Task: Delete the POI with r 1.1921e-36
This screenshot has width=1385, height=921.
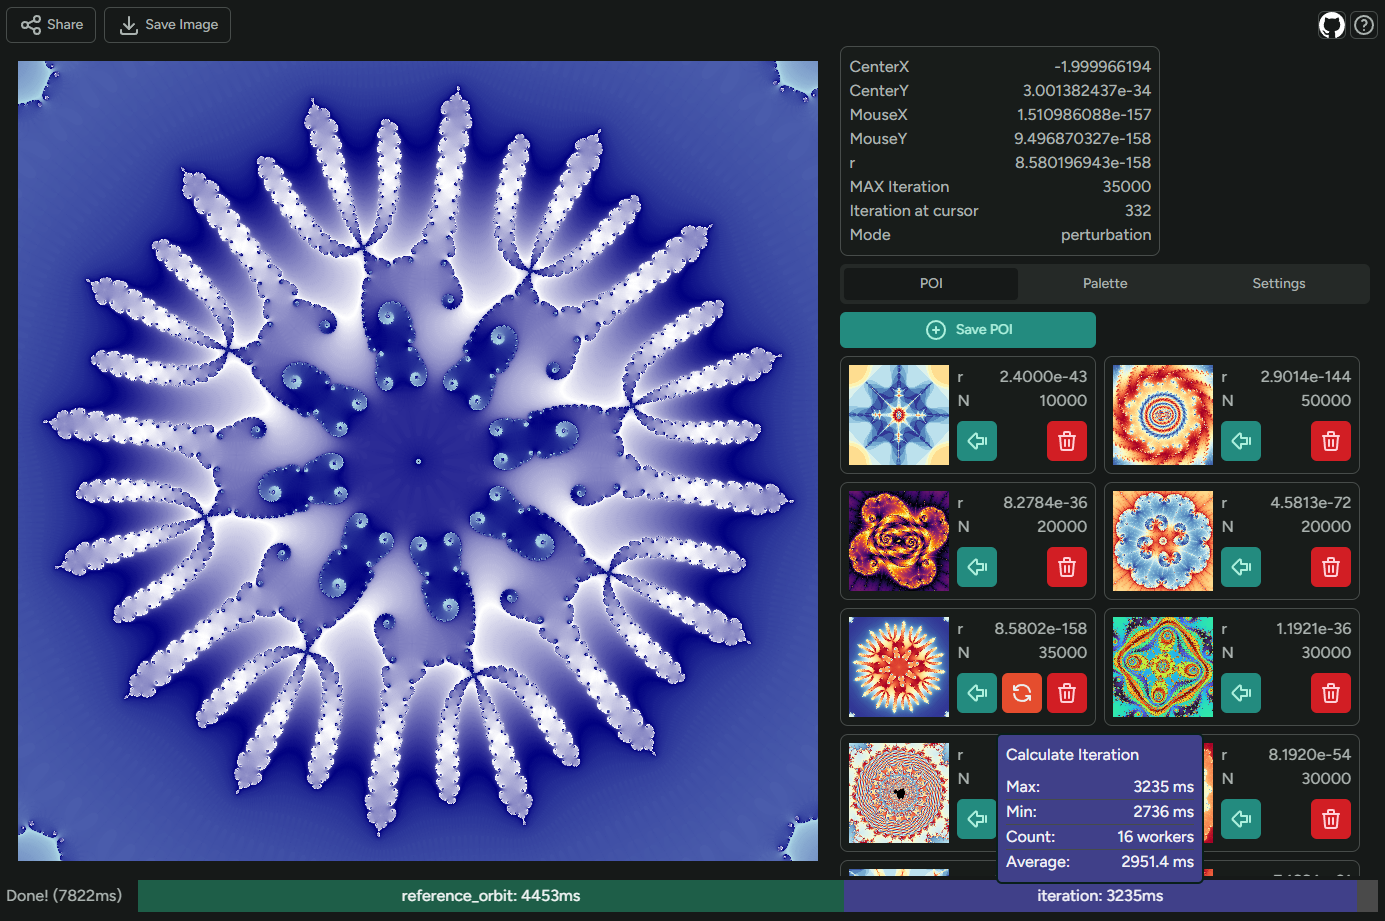Action: click(1331, 693)
